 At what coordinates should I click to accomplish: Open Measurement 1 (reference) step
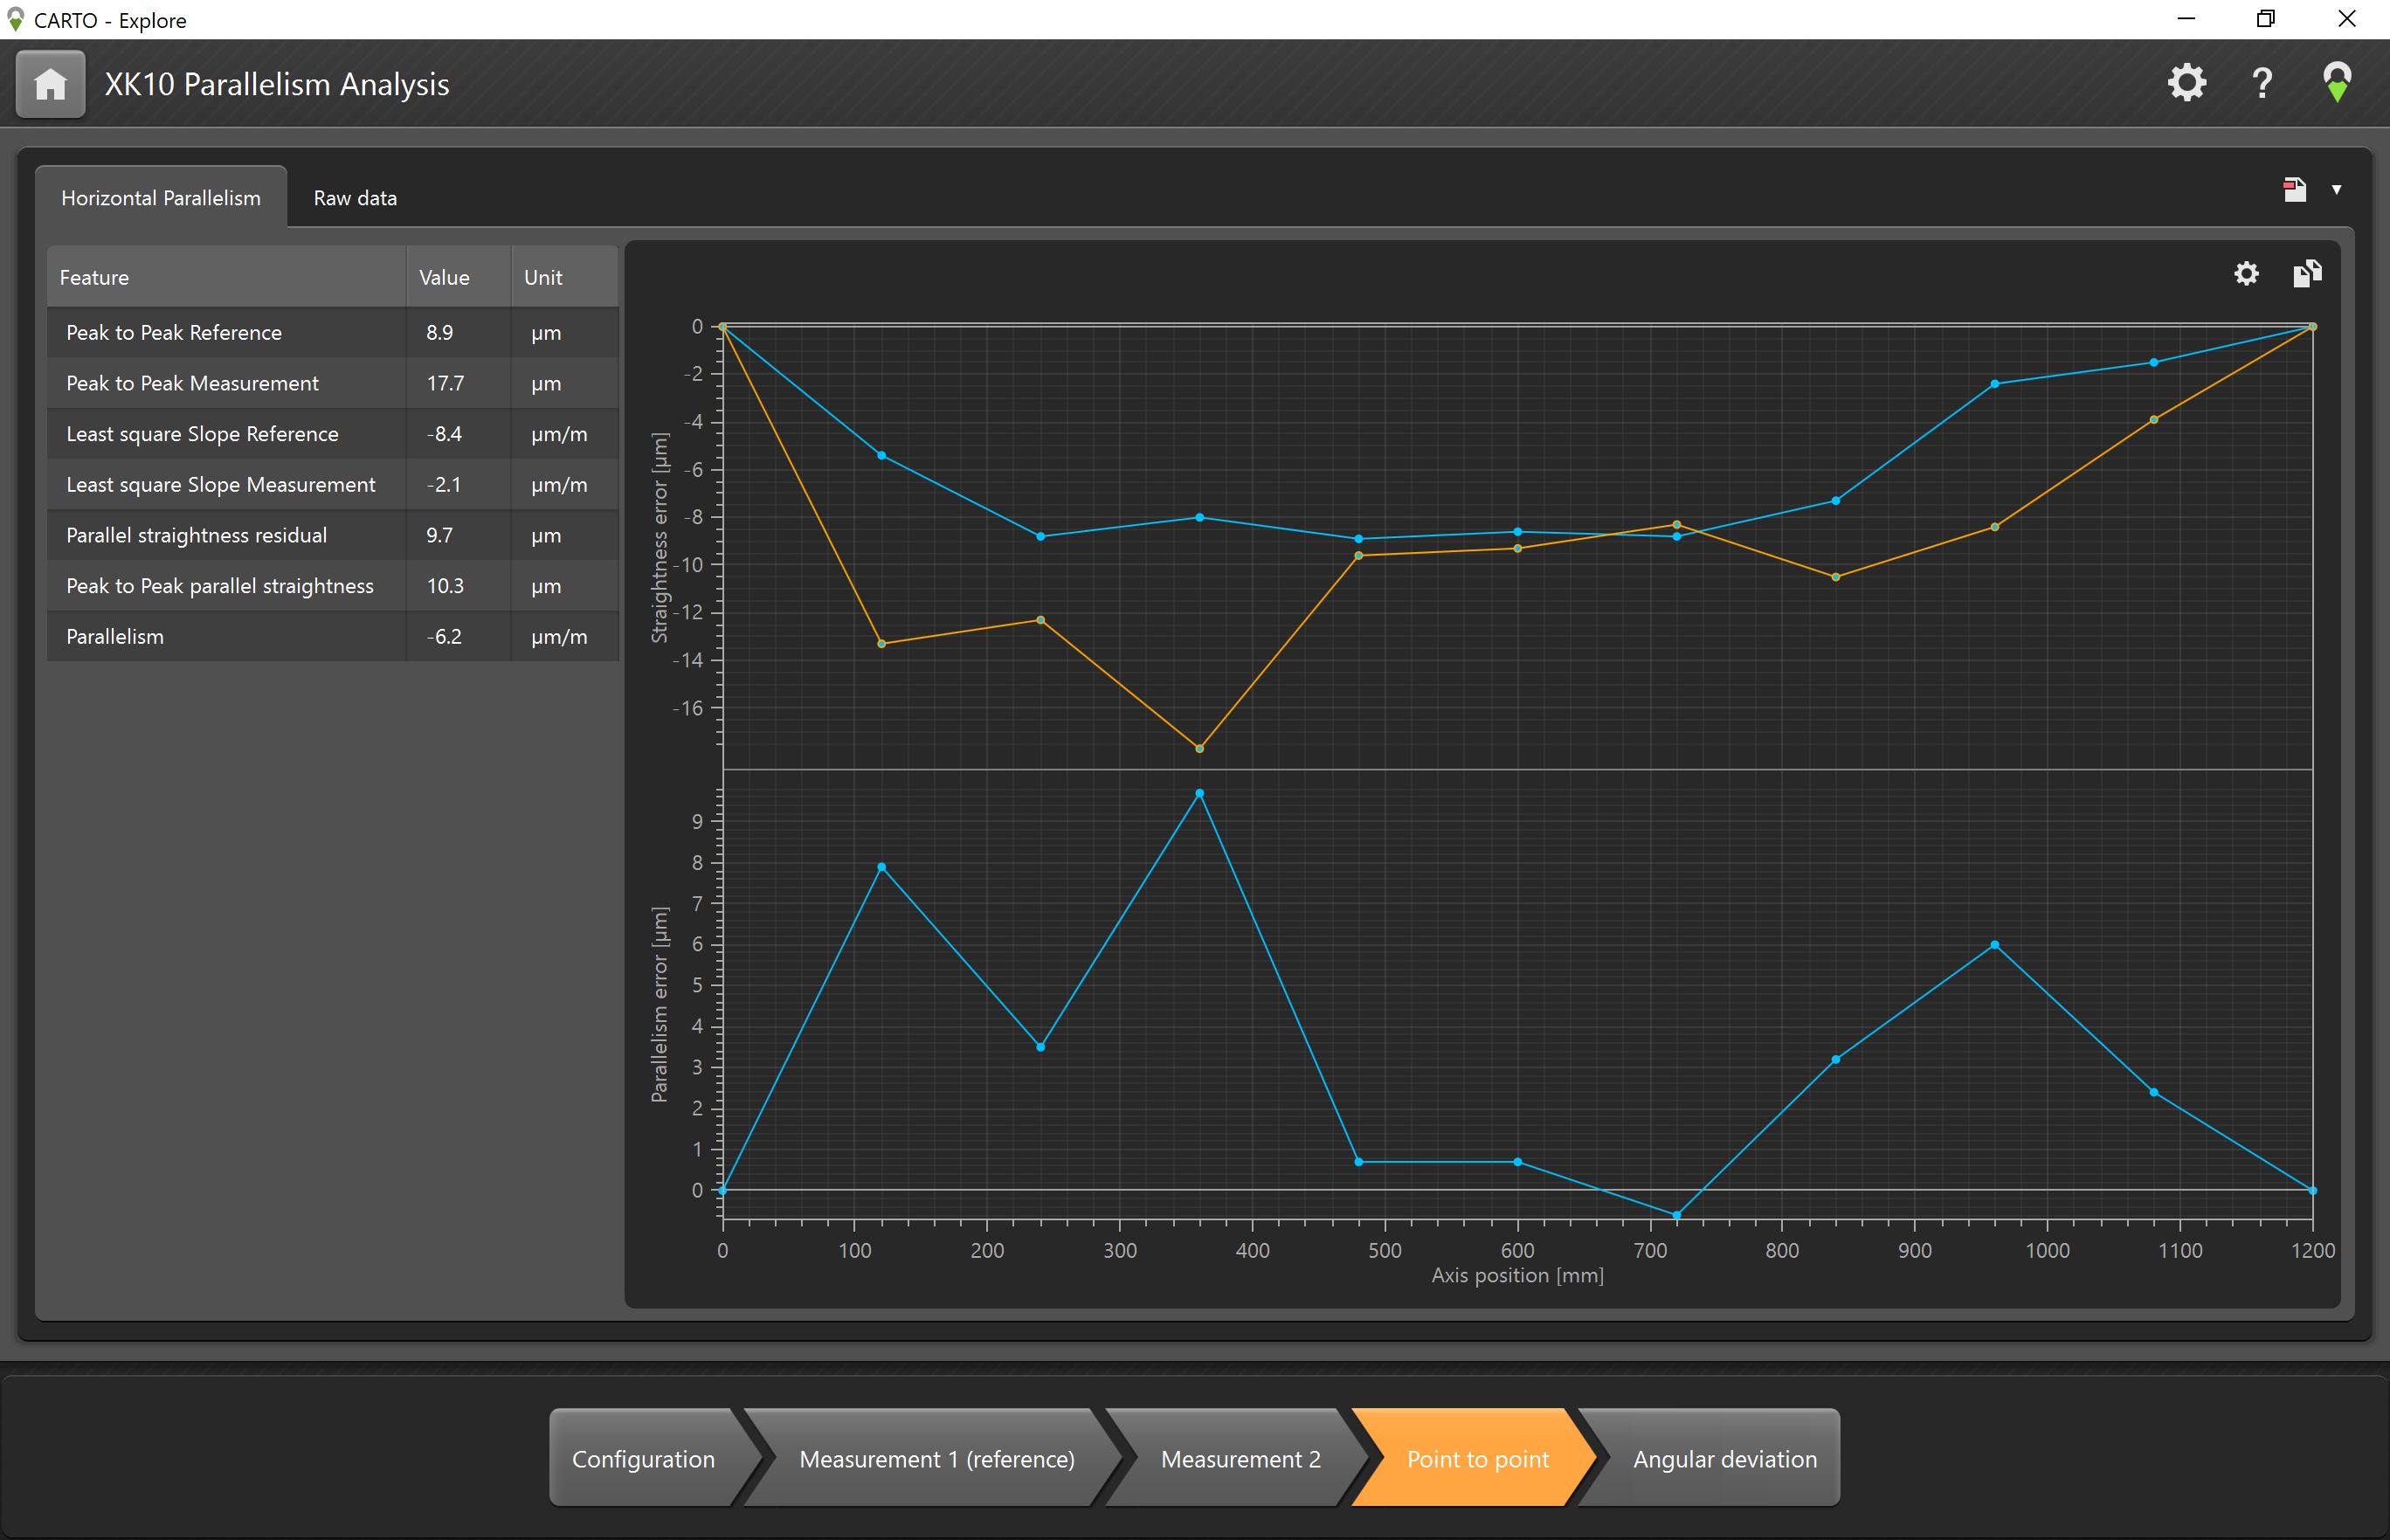(936, 1459)
